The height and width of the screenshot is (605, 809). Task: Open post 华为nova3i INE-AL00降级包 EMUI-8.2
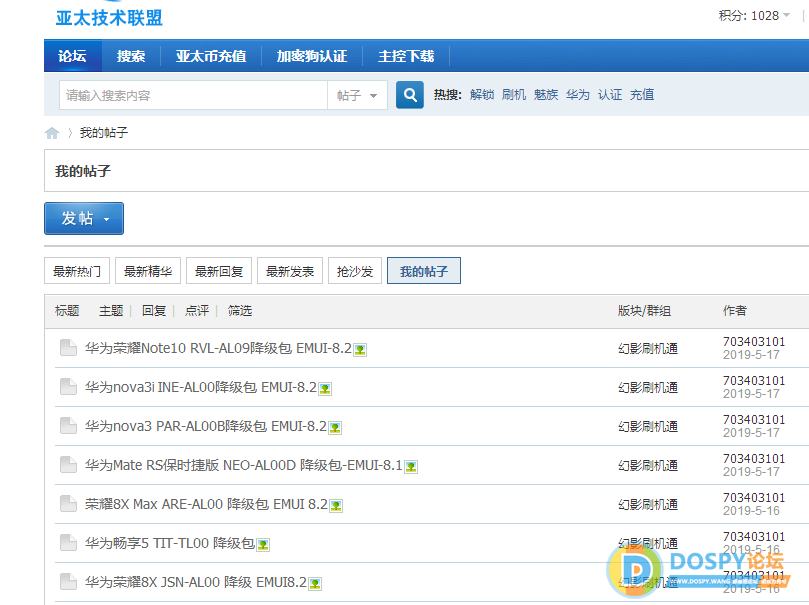[x=201, y=387]
